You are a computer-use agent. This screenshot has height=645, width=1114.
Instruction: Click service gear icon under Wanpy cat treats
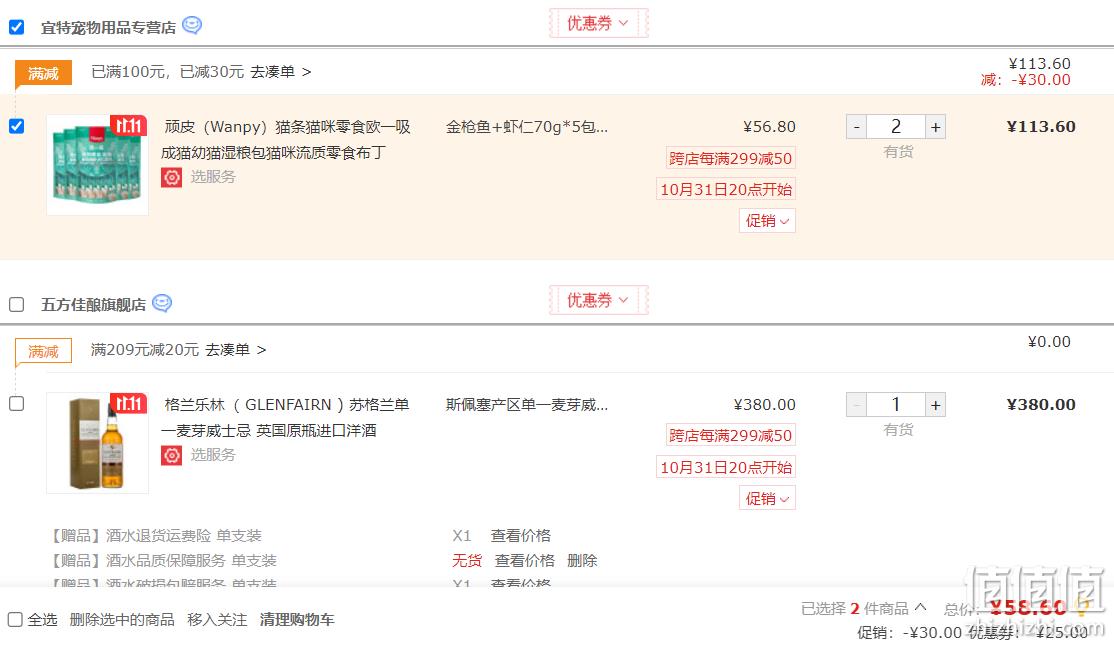pyautogui.click(x=172, y=177)
